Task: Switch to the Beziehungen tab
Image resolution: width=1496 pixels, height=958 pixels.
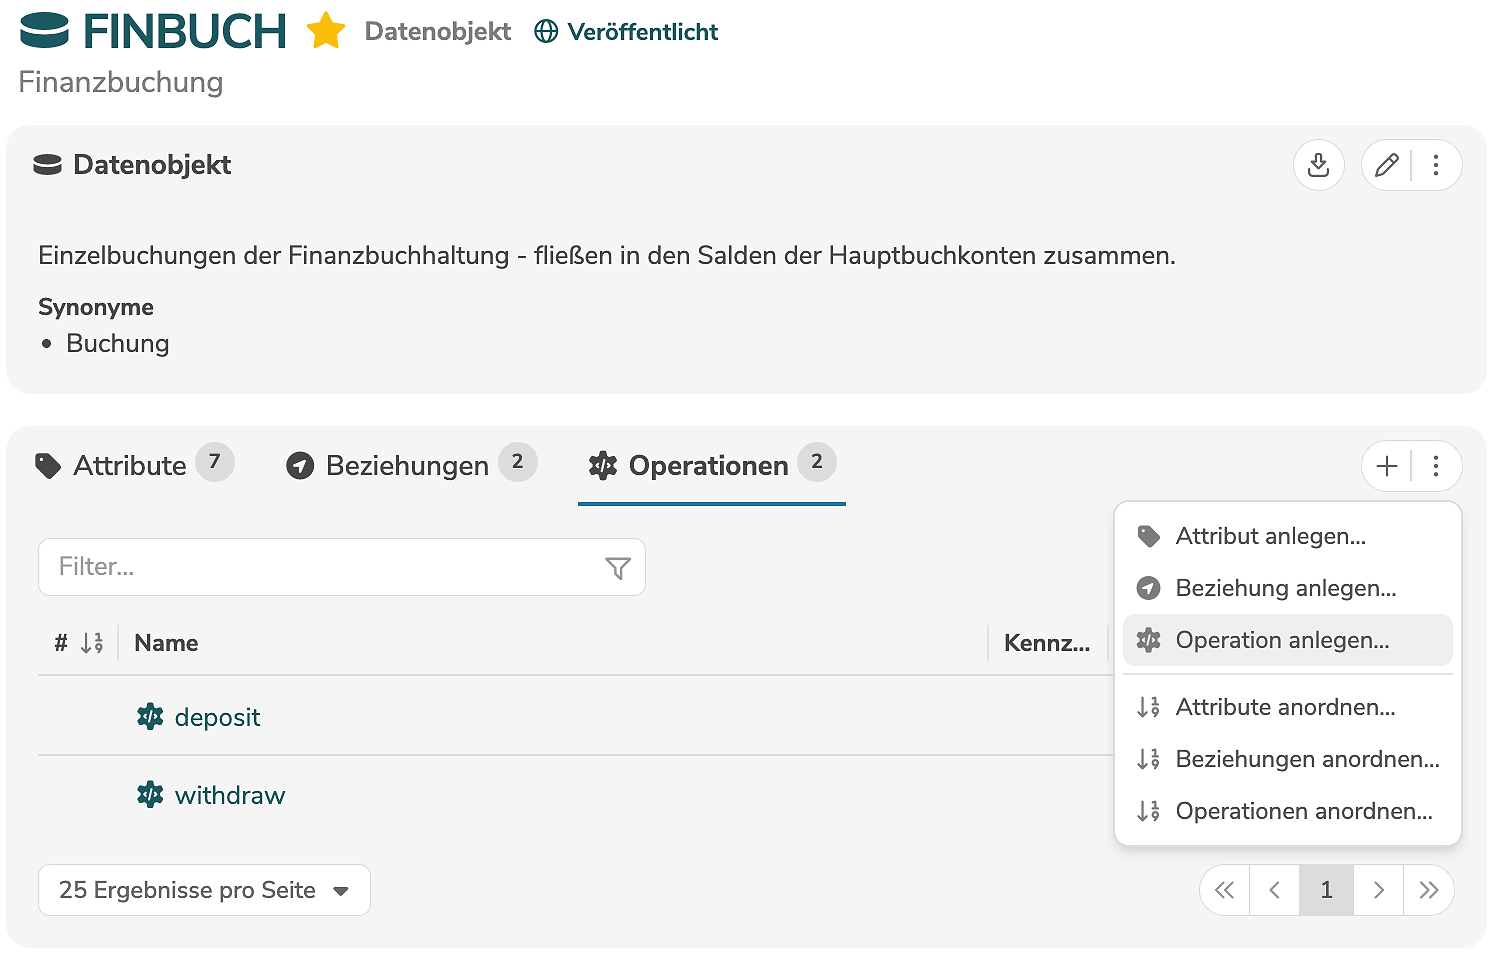Action: tap(407, 465)
